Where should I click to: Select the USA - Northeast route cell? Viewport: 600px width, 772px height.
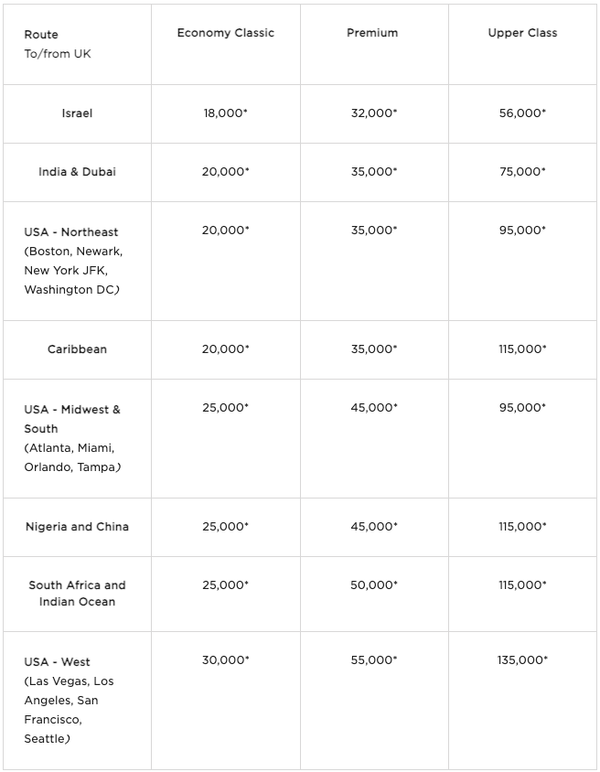pos(74,260)
